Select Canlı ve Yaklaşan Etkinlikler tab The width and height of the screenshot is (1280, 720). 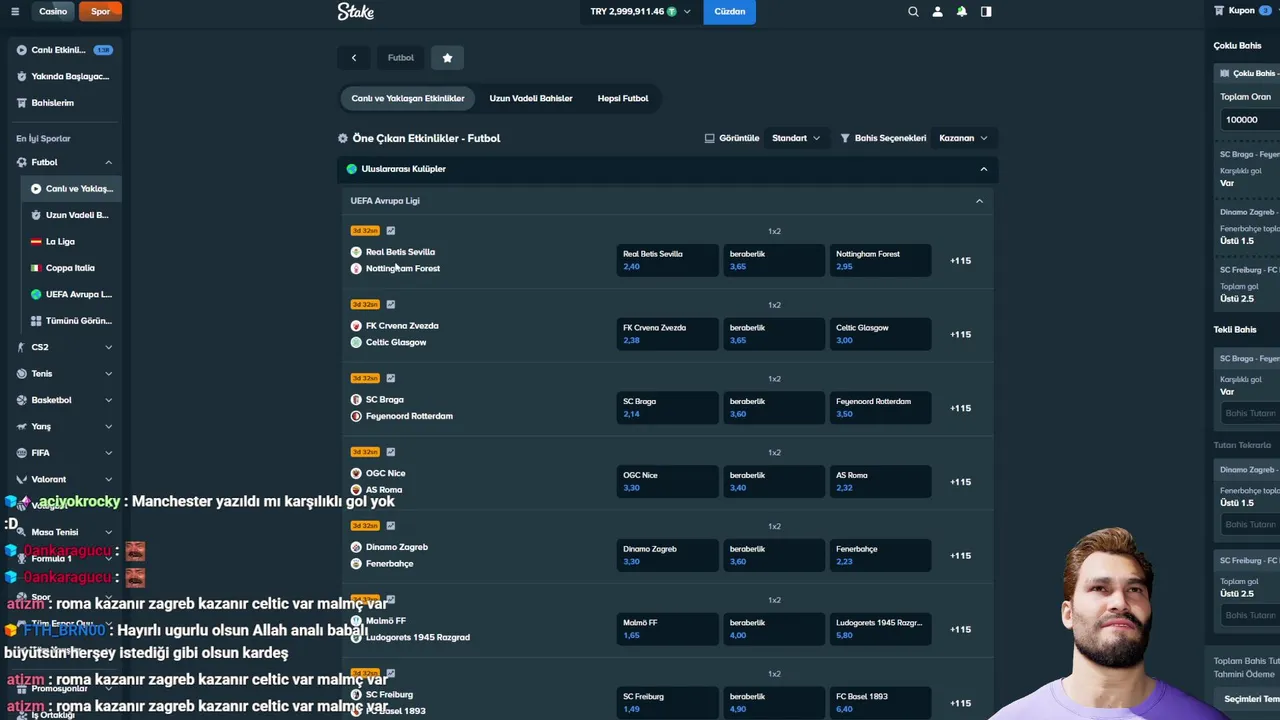[408, 98]
